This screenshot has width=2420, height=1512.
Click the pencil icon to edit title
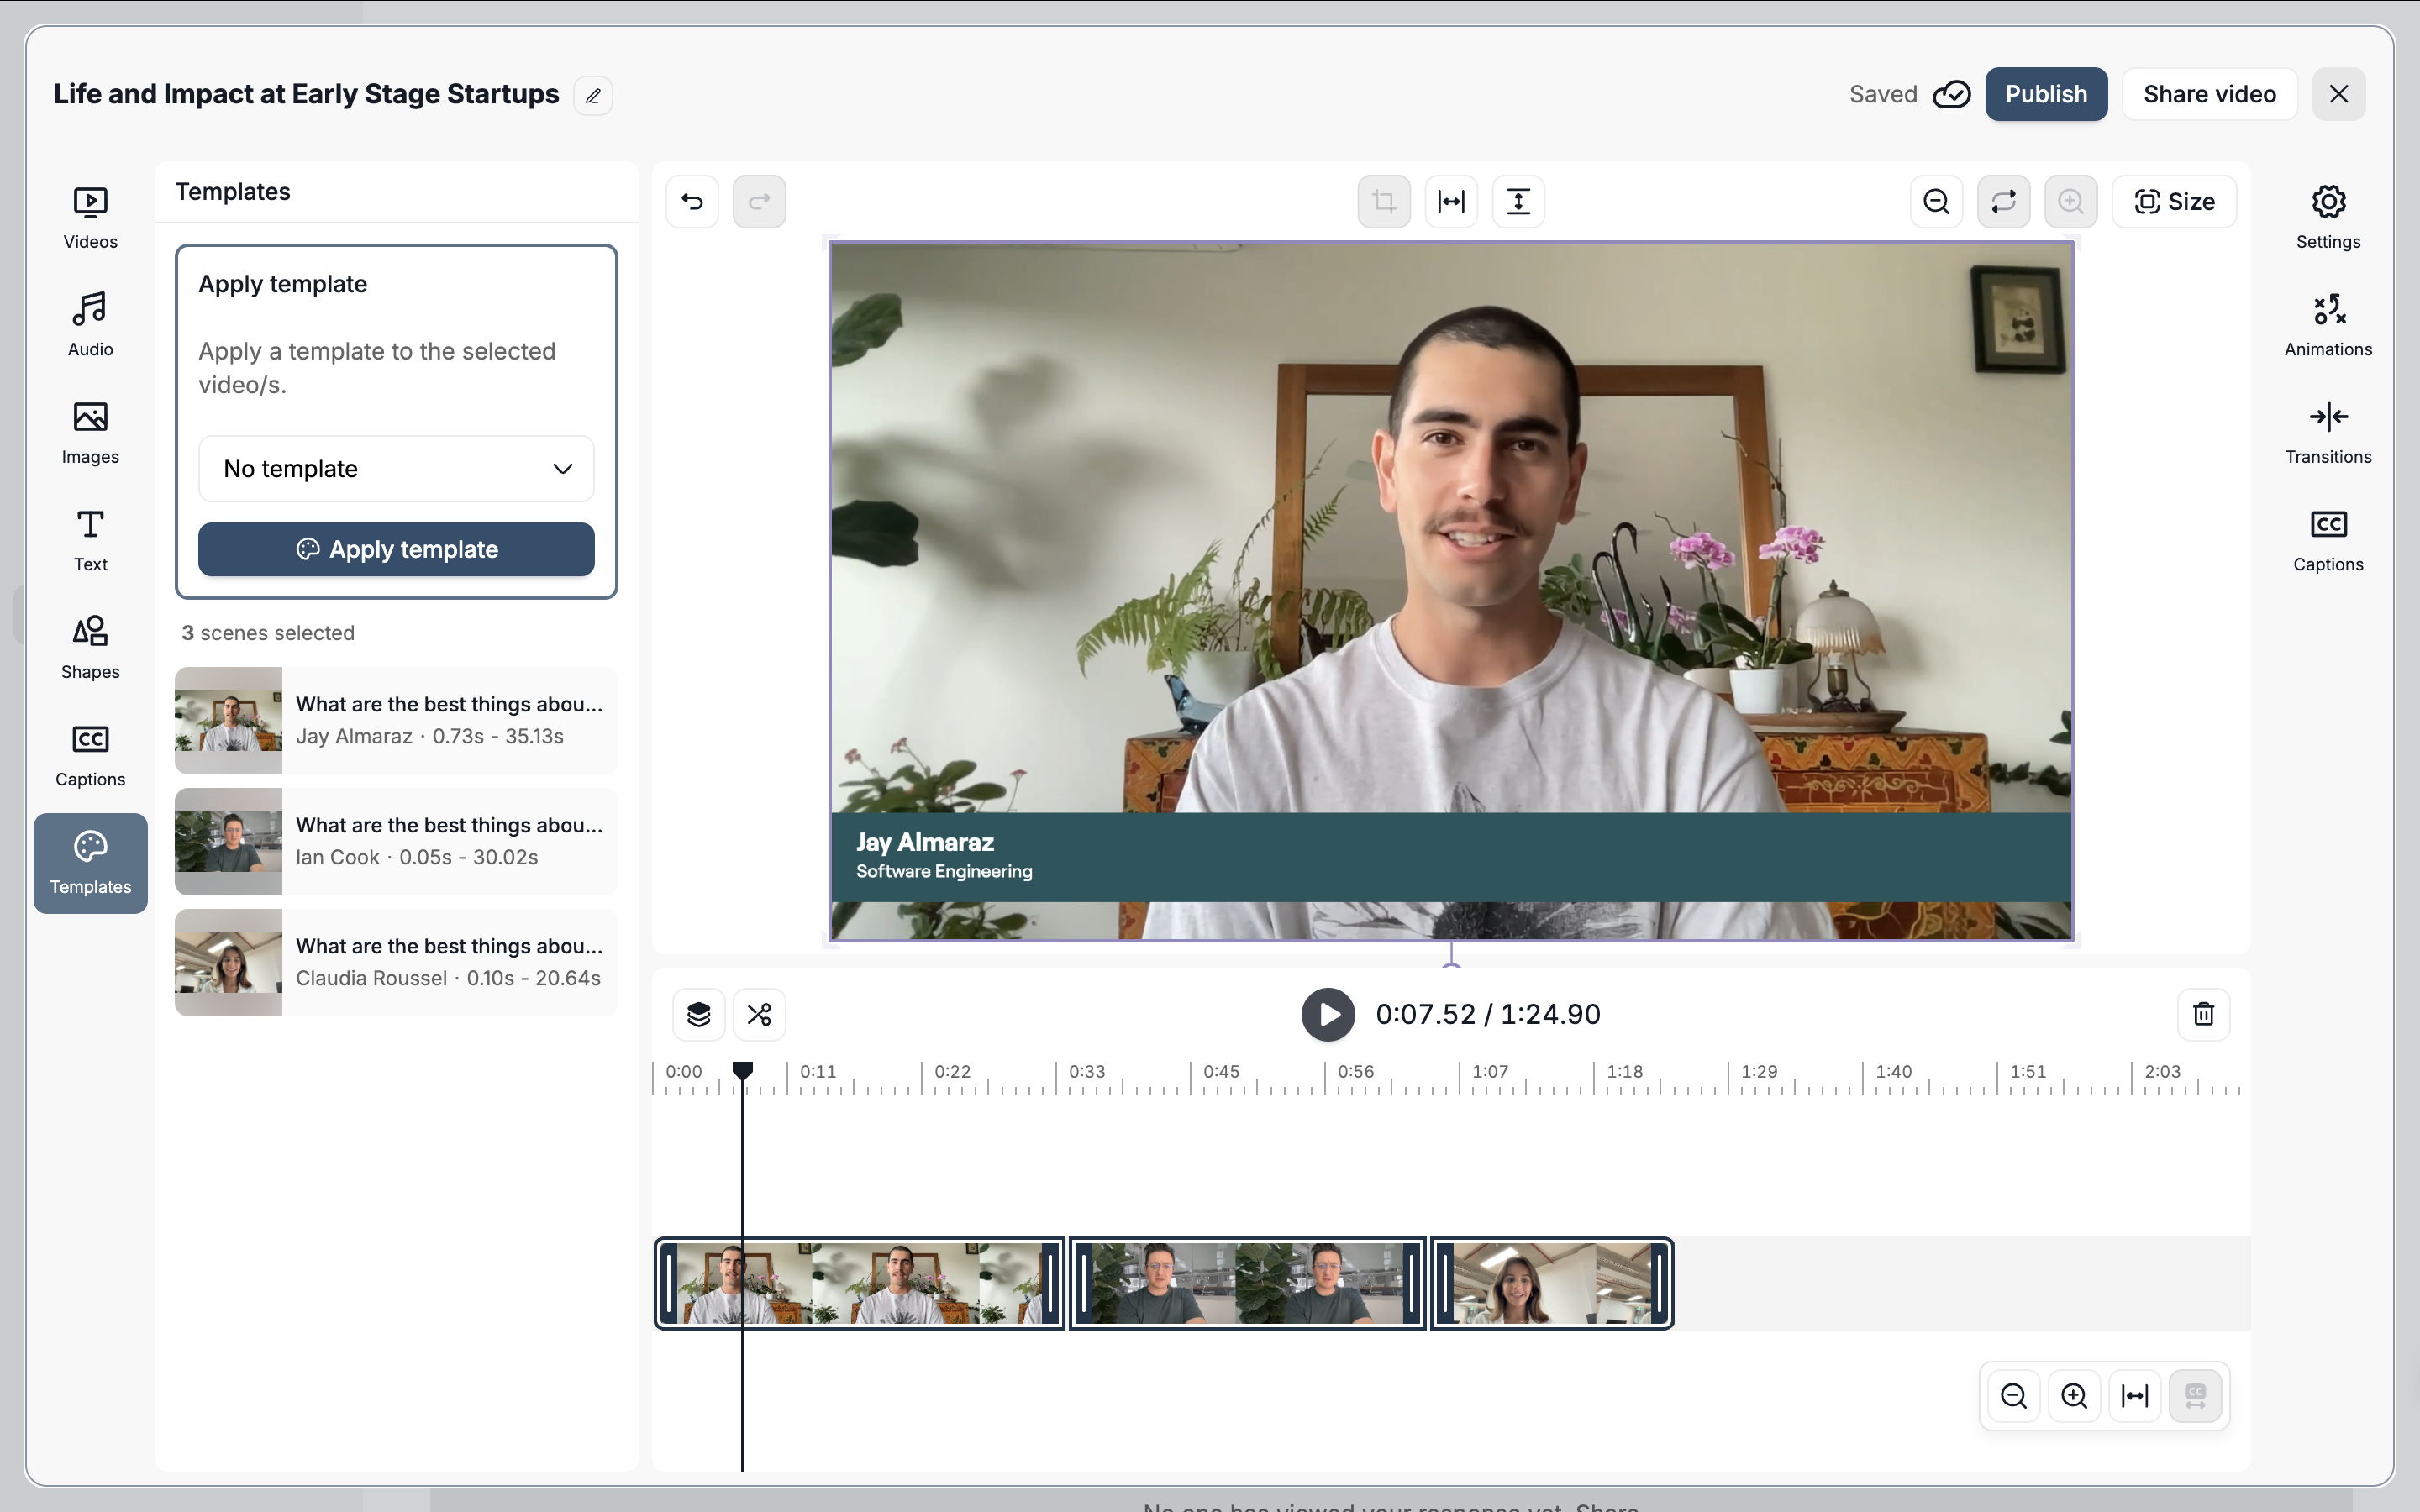(x=593, y=96)
